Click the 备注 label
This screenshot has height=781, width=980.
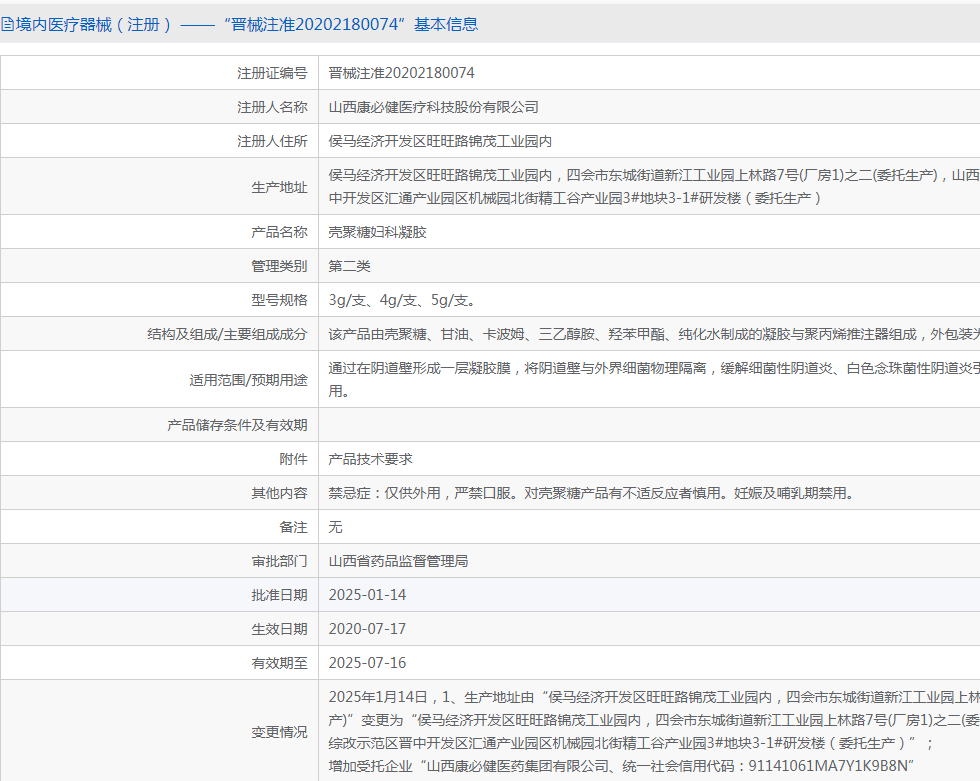(293, 527)
